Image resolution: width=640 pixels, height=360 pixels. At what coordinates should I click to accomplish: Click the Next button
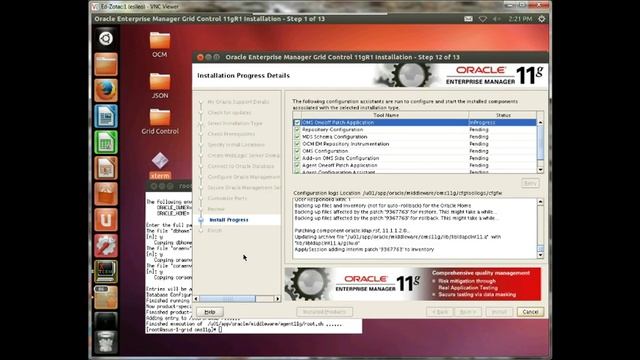pyautogui.click(x=468, y=312)
